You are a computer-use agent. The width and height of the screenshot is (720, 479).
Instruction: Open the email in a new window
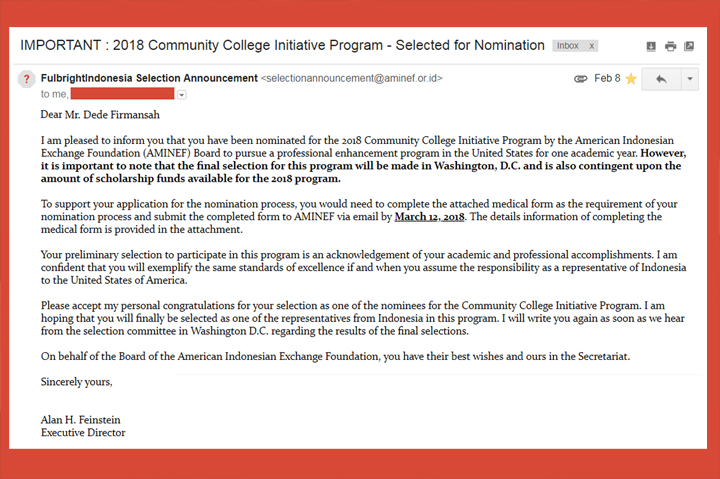(x=690, y=46)
